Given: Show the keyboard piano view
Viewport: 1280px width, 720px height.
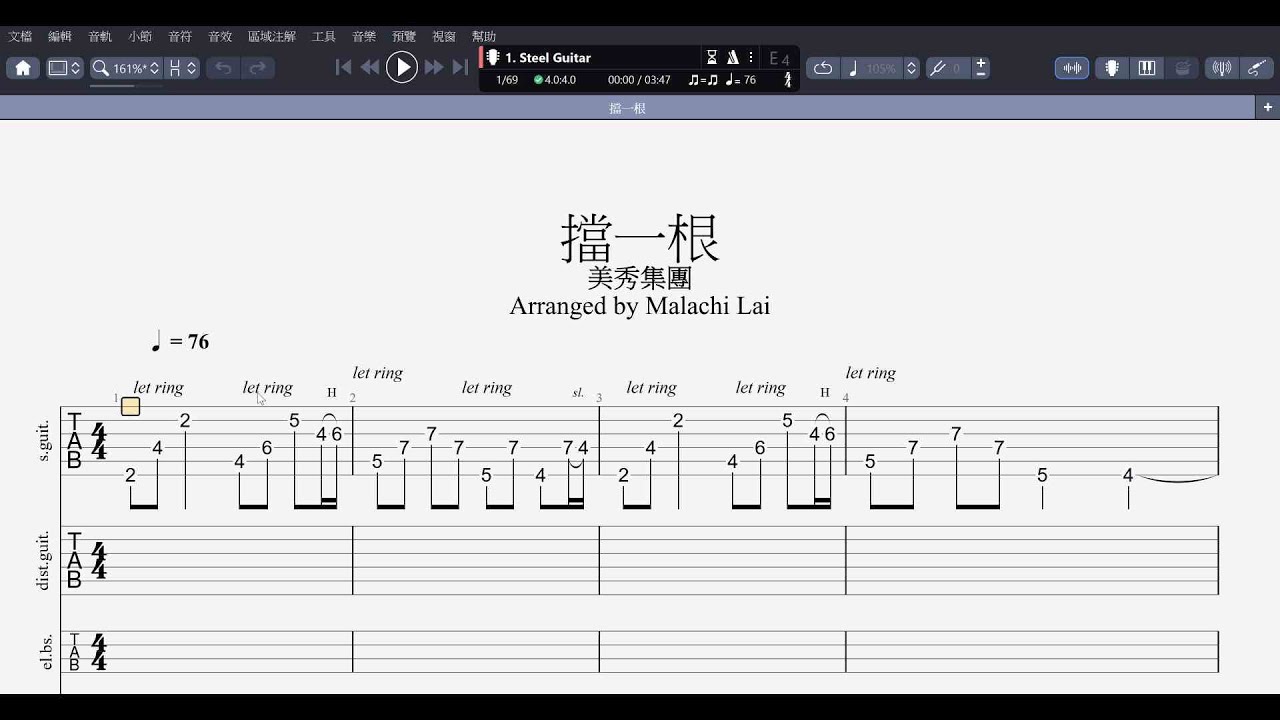Looking at the screenshot, I should [x=1147, y=68].
